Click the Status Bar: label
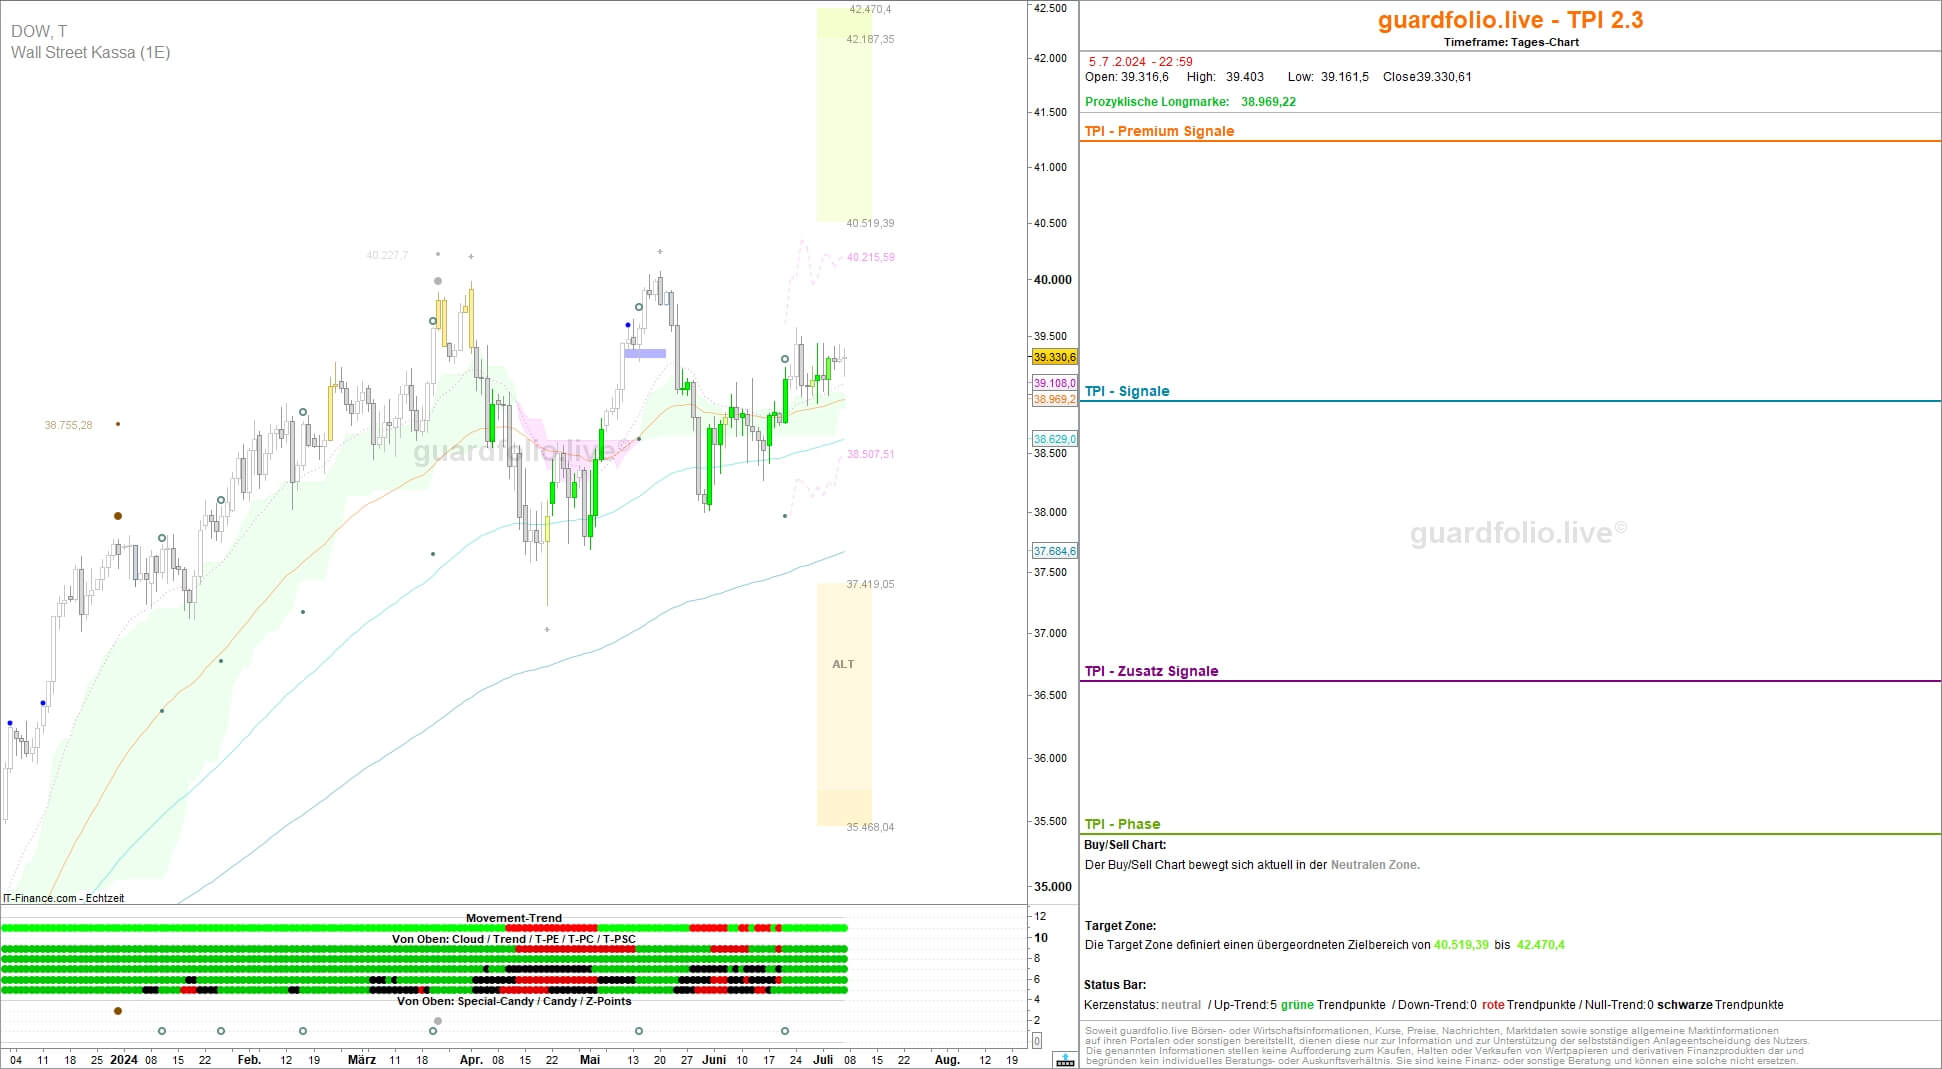1942x1069 pixels. pyautogui.click(x=1115, y=985)
